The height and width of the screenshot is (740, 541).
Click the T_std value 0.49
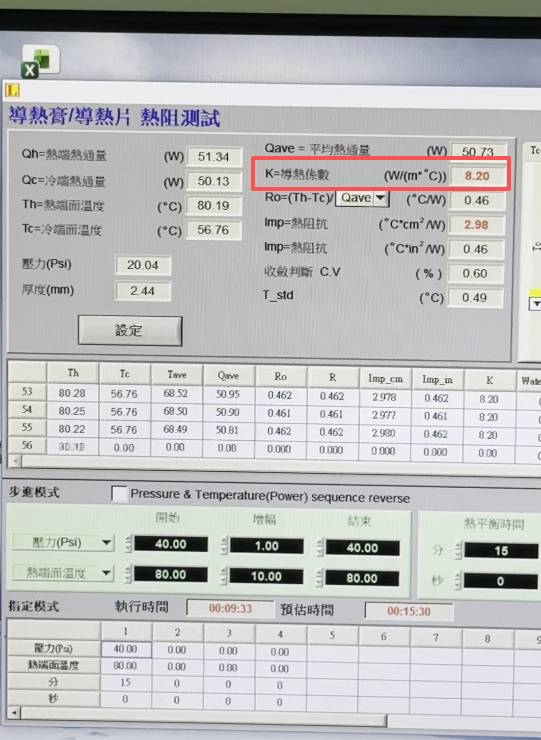coord(475,298)
